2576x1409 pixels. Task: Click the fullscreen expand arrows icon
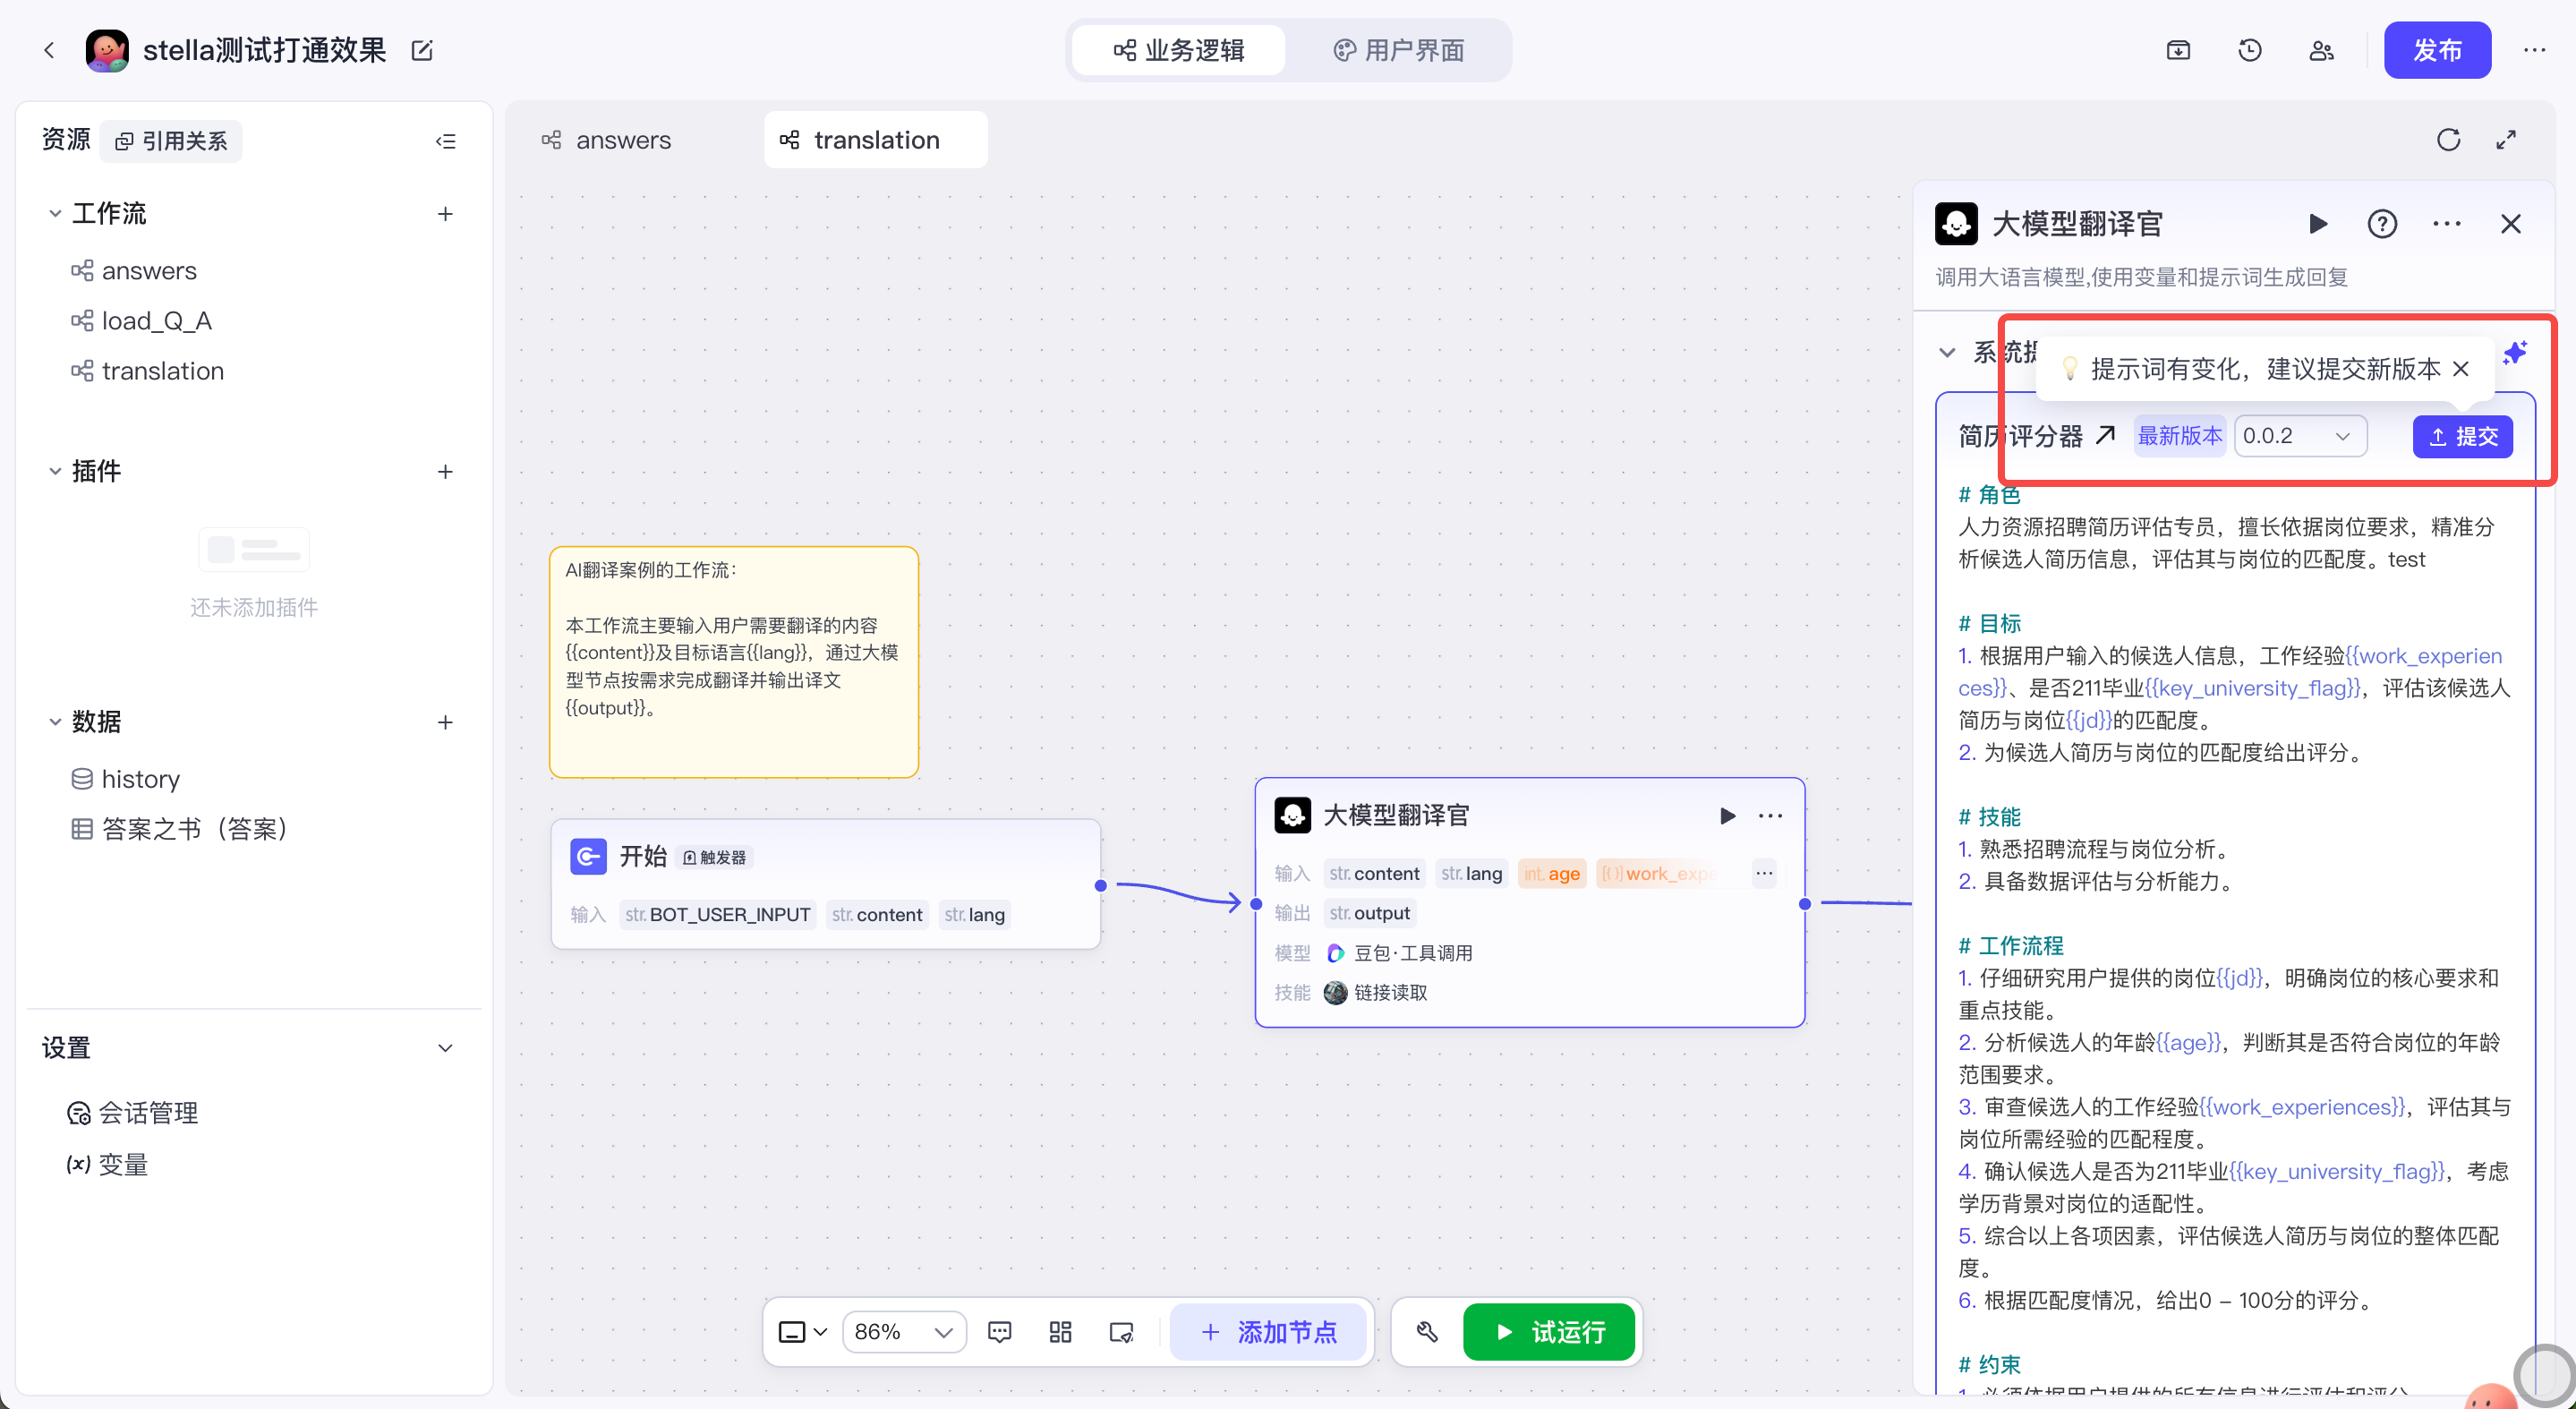[x=2506, y=140]
